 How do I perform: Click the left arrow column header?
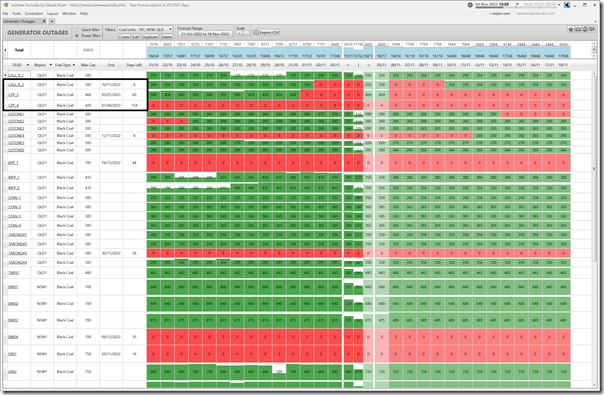[348, 65]
